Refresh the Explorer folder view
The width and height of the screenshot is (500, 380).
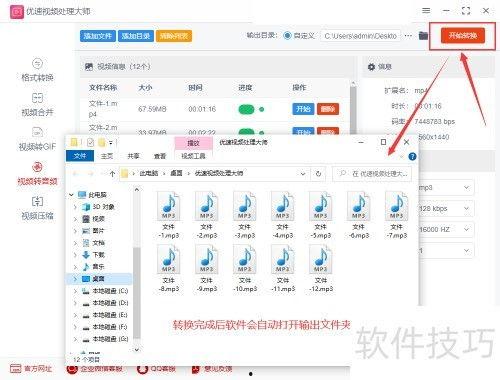[x=318, y=174]
